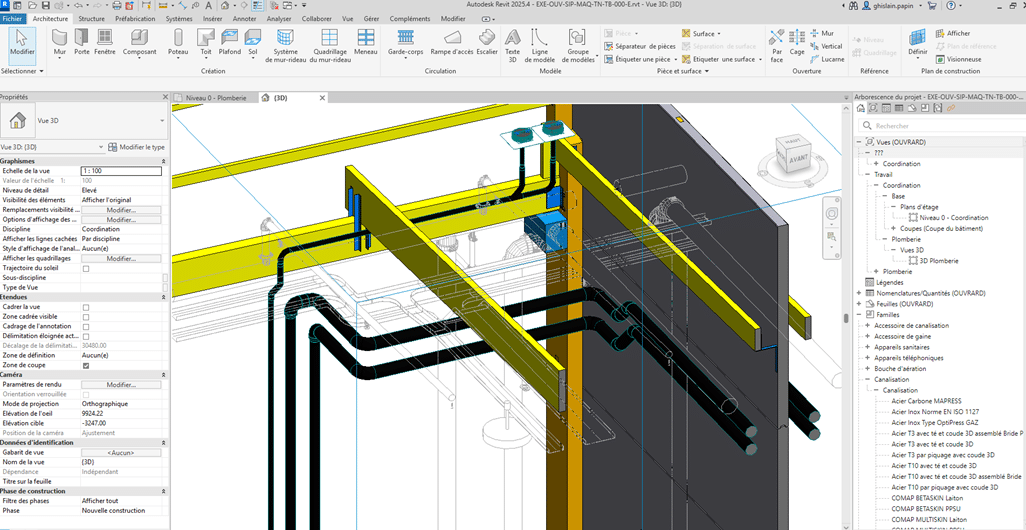The width and height of the screenshot is (1026, 530).
Task: Click Modifier le type button
Action: pyautogui.click(x=137, y=147)
